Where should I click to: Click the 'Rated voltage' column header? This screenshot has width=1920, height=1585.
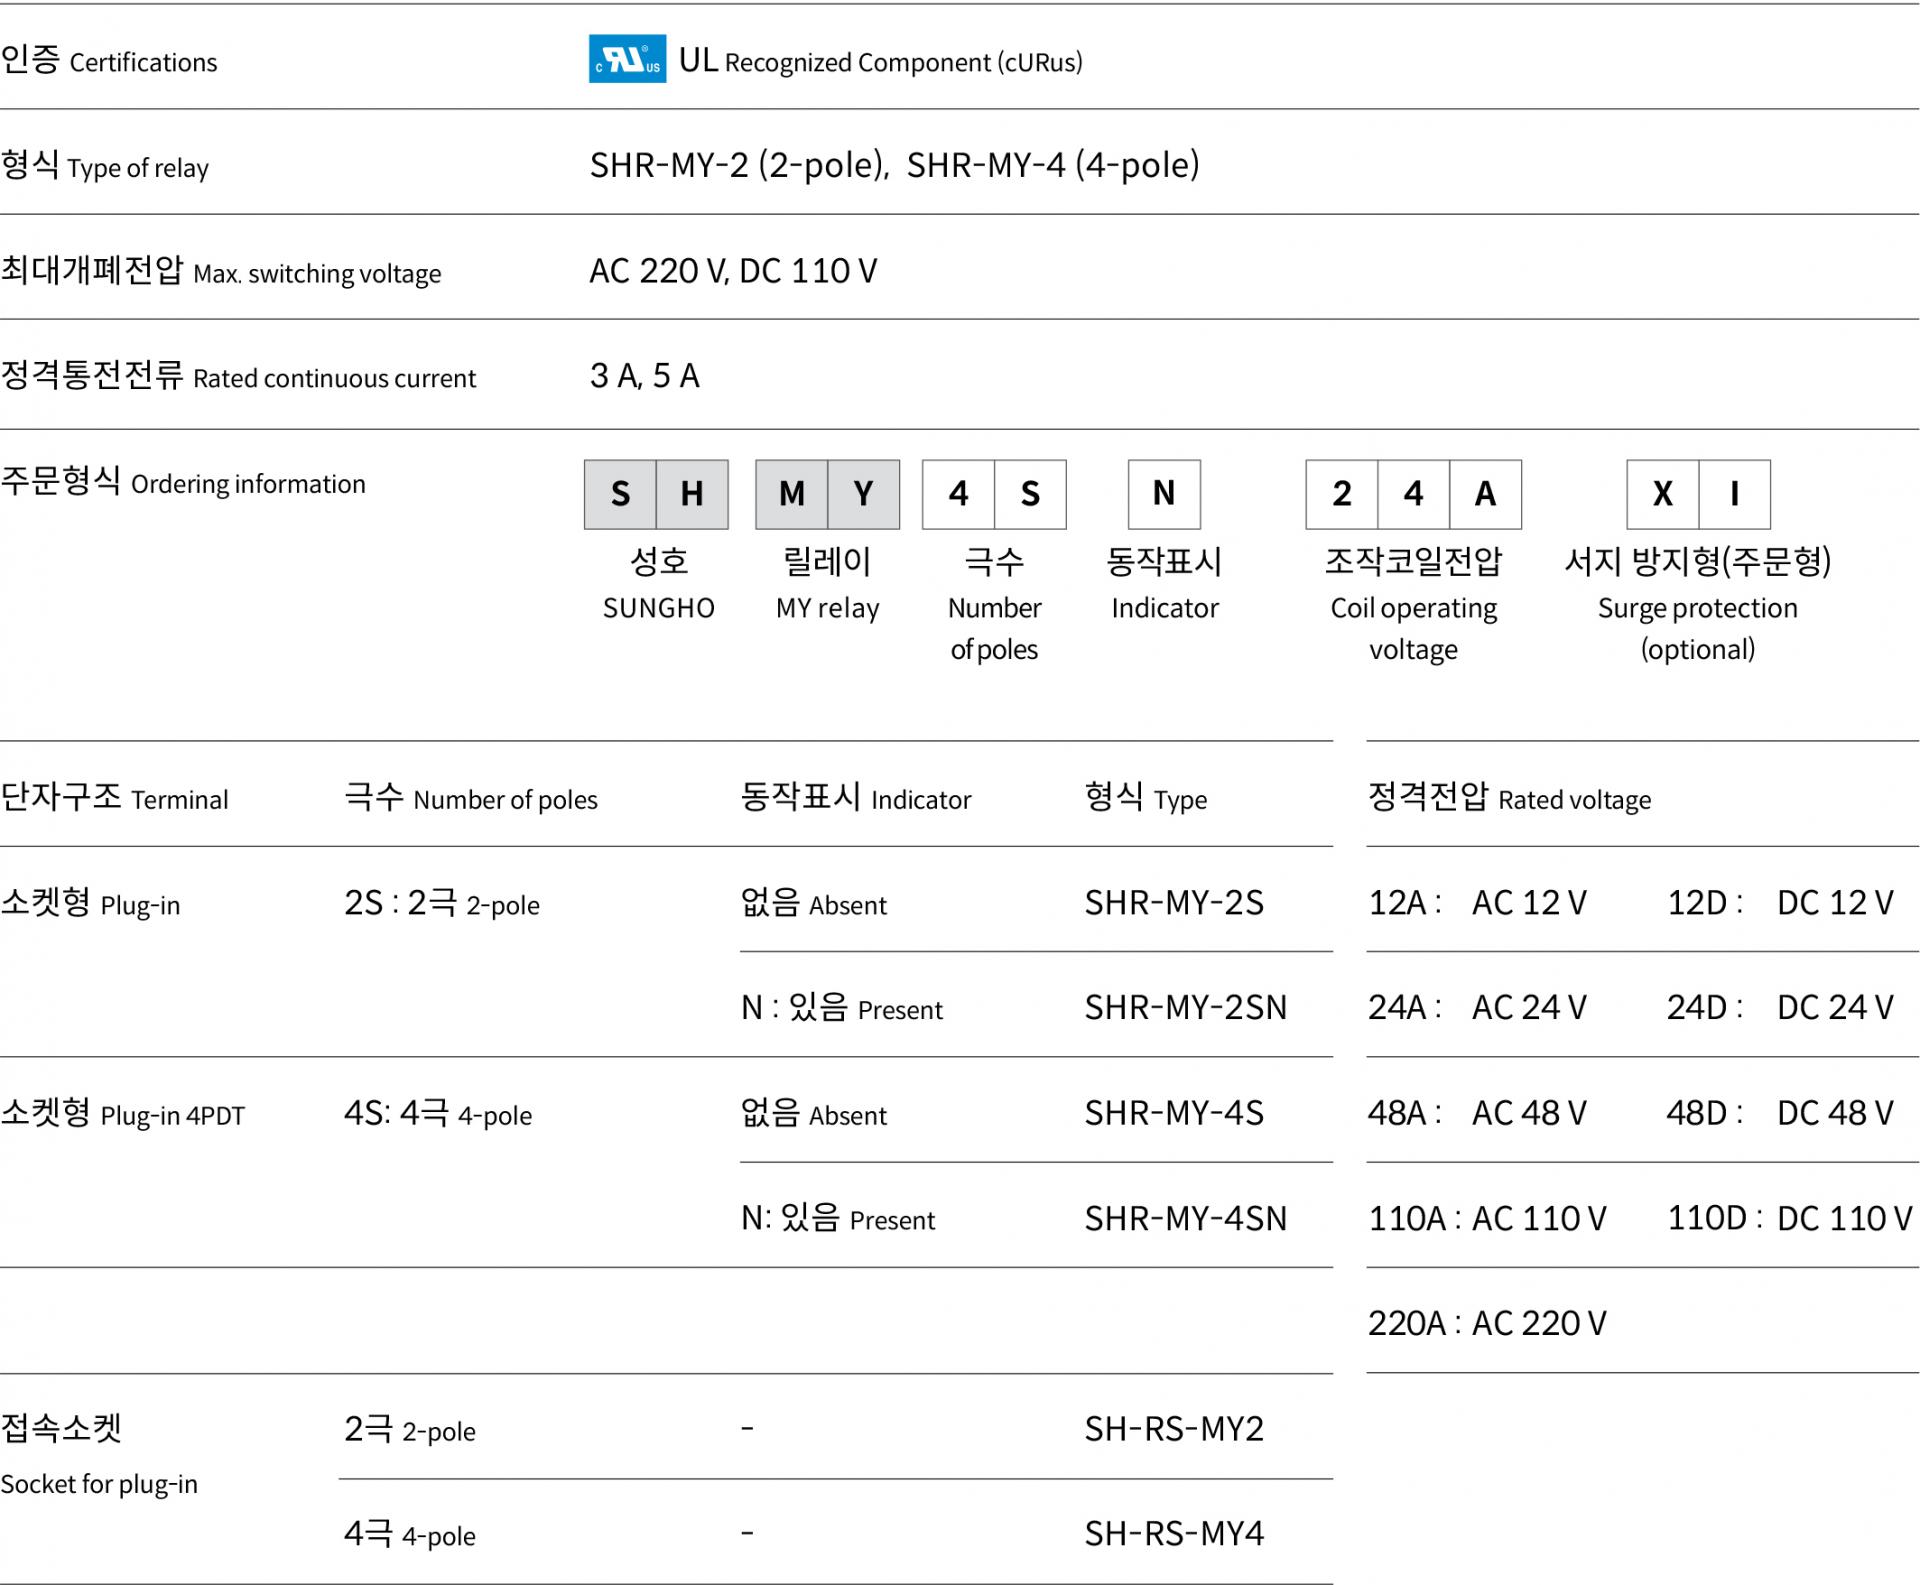(x=1510, y=798)
